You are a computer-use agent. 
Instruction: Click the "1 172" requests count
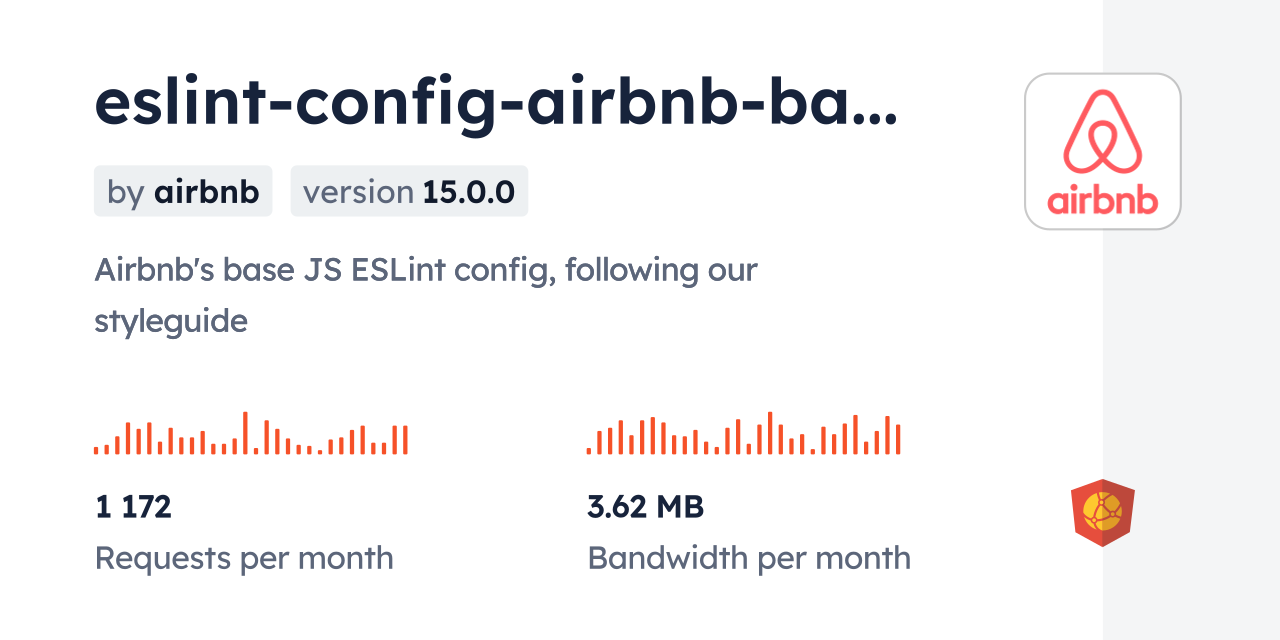[x=134, y=507]
